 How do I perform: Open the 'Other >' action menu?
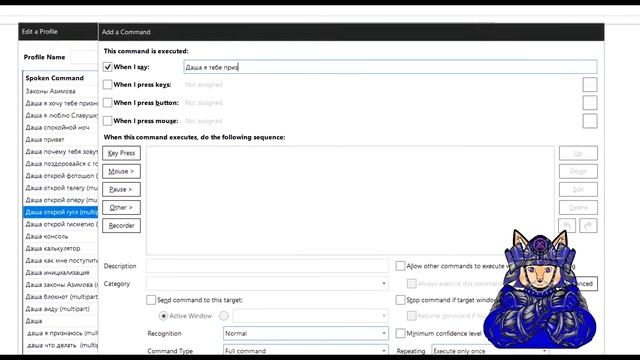(x=121, y=207)
